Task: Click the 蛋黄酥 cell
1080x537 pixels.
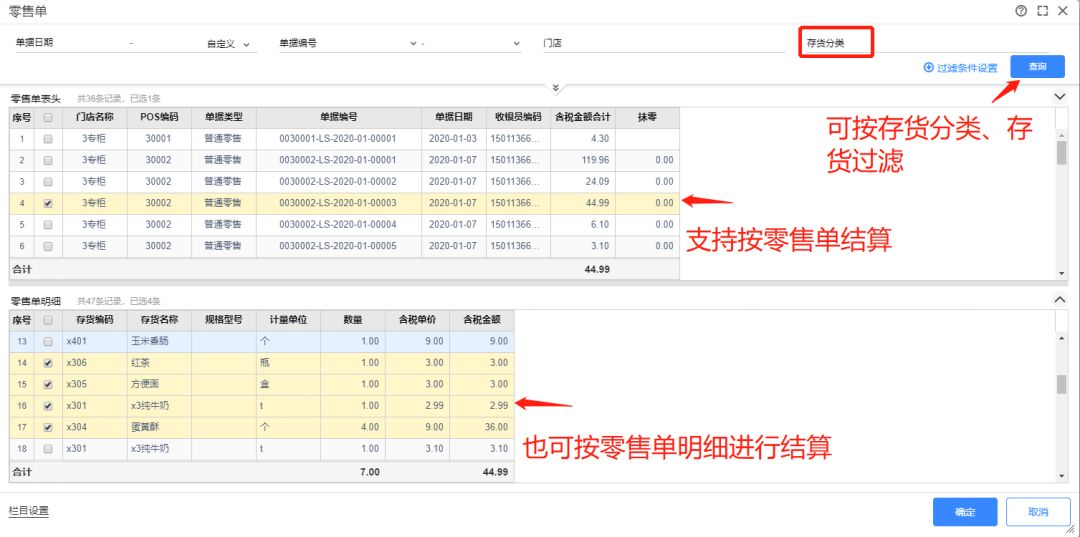Action: (x=160, y=428)
